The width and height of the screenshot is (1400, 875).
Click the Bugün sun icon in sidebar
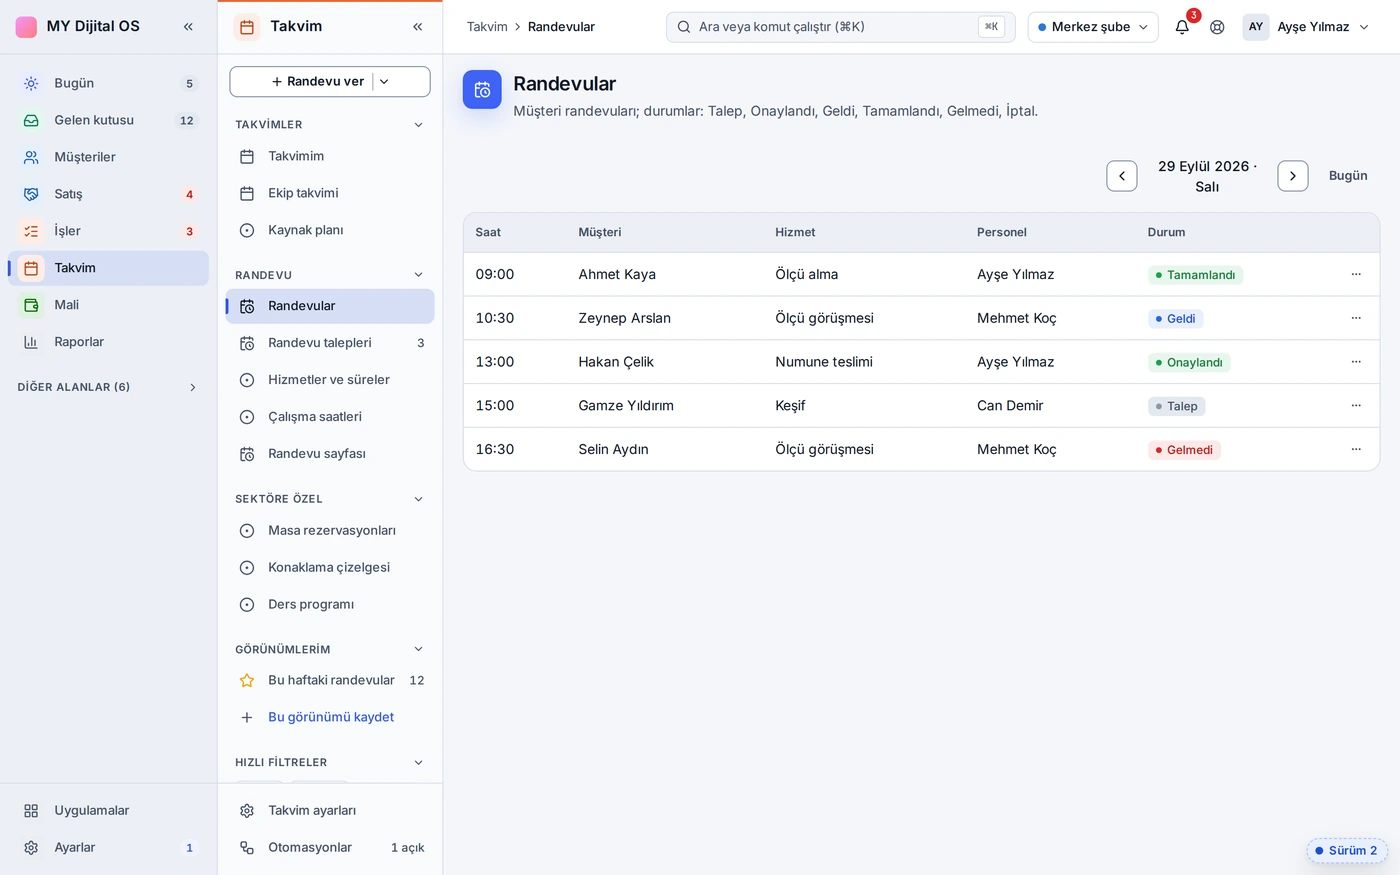31,83
